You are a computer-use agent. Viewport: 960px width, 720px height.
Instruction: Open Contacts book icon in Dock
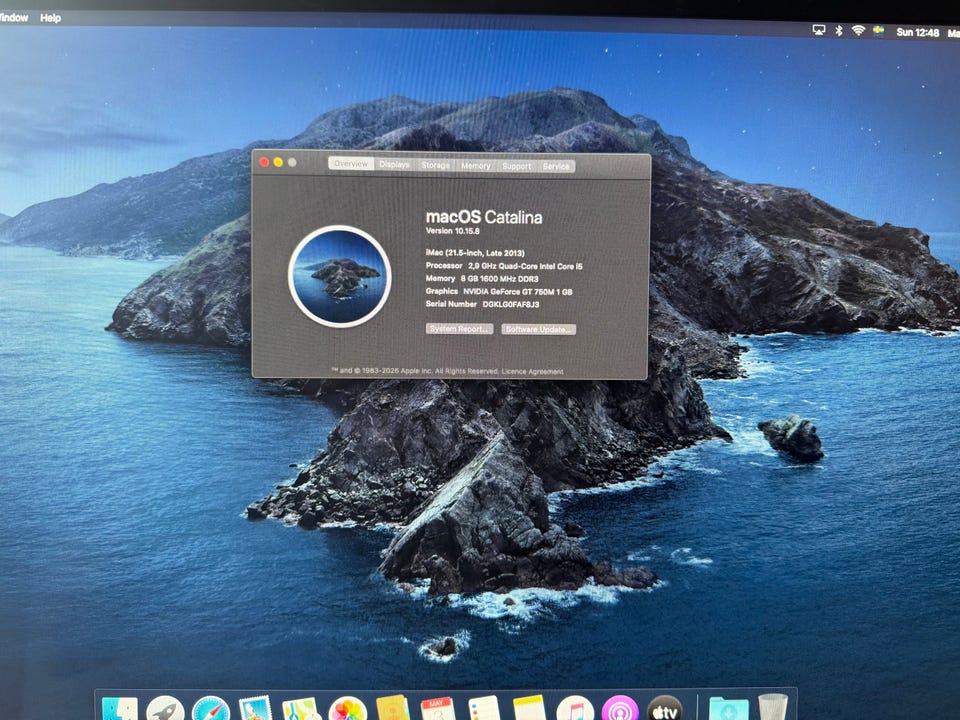392,708
